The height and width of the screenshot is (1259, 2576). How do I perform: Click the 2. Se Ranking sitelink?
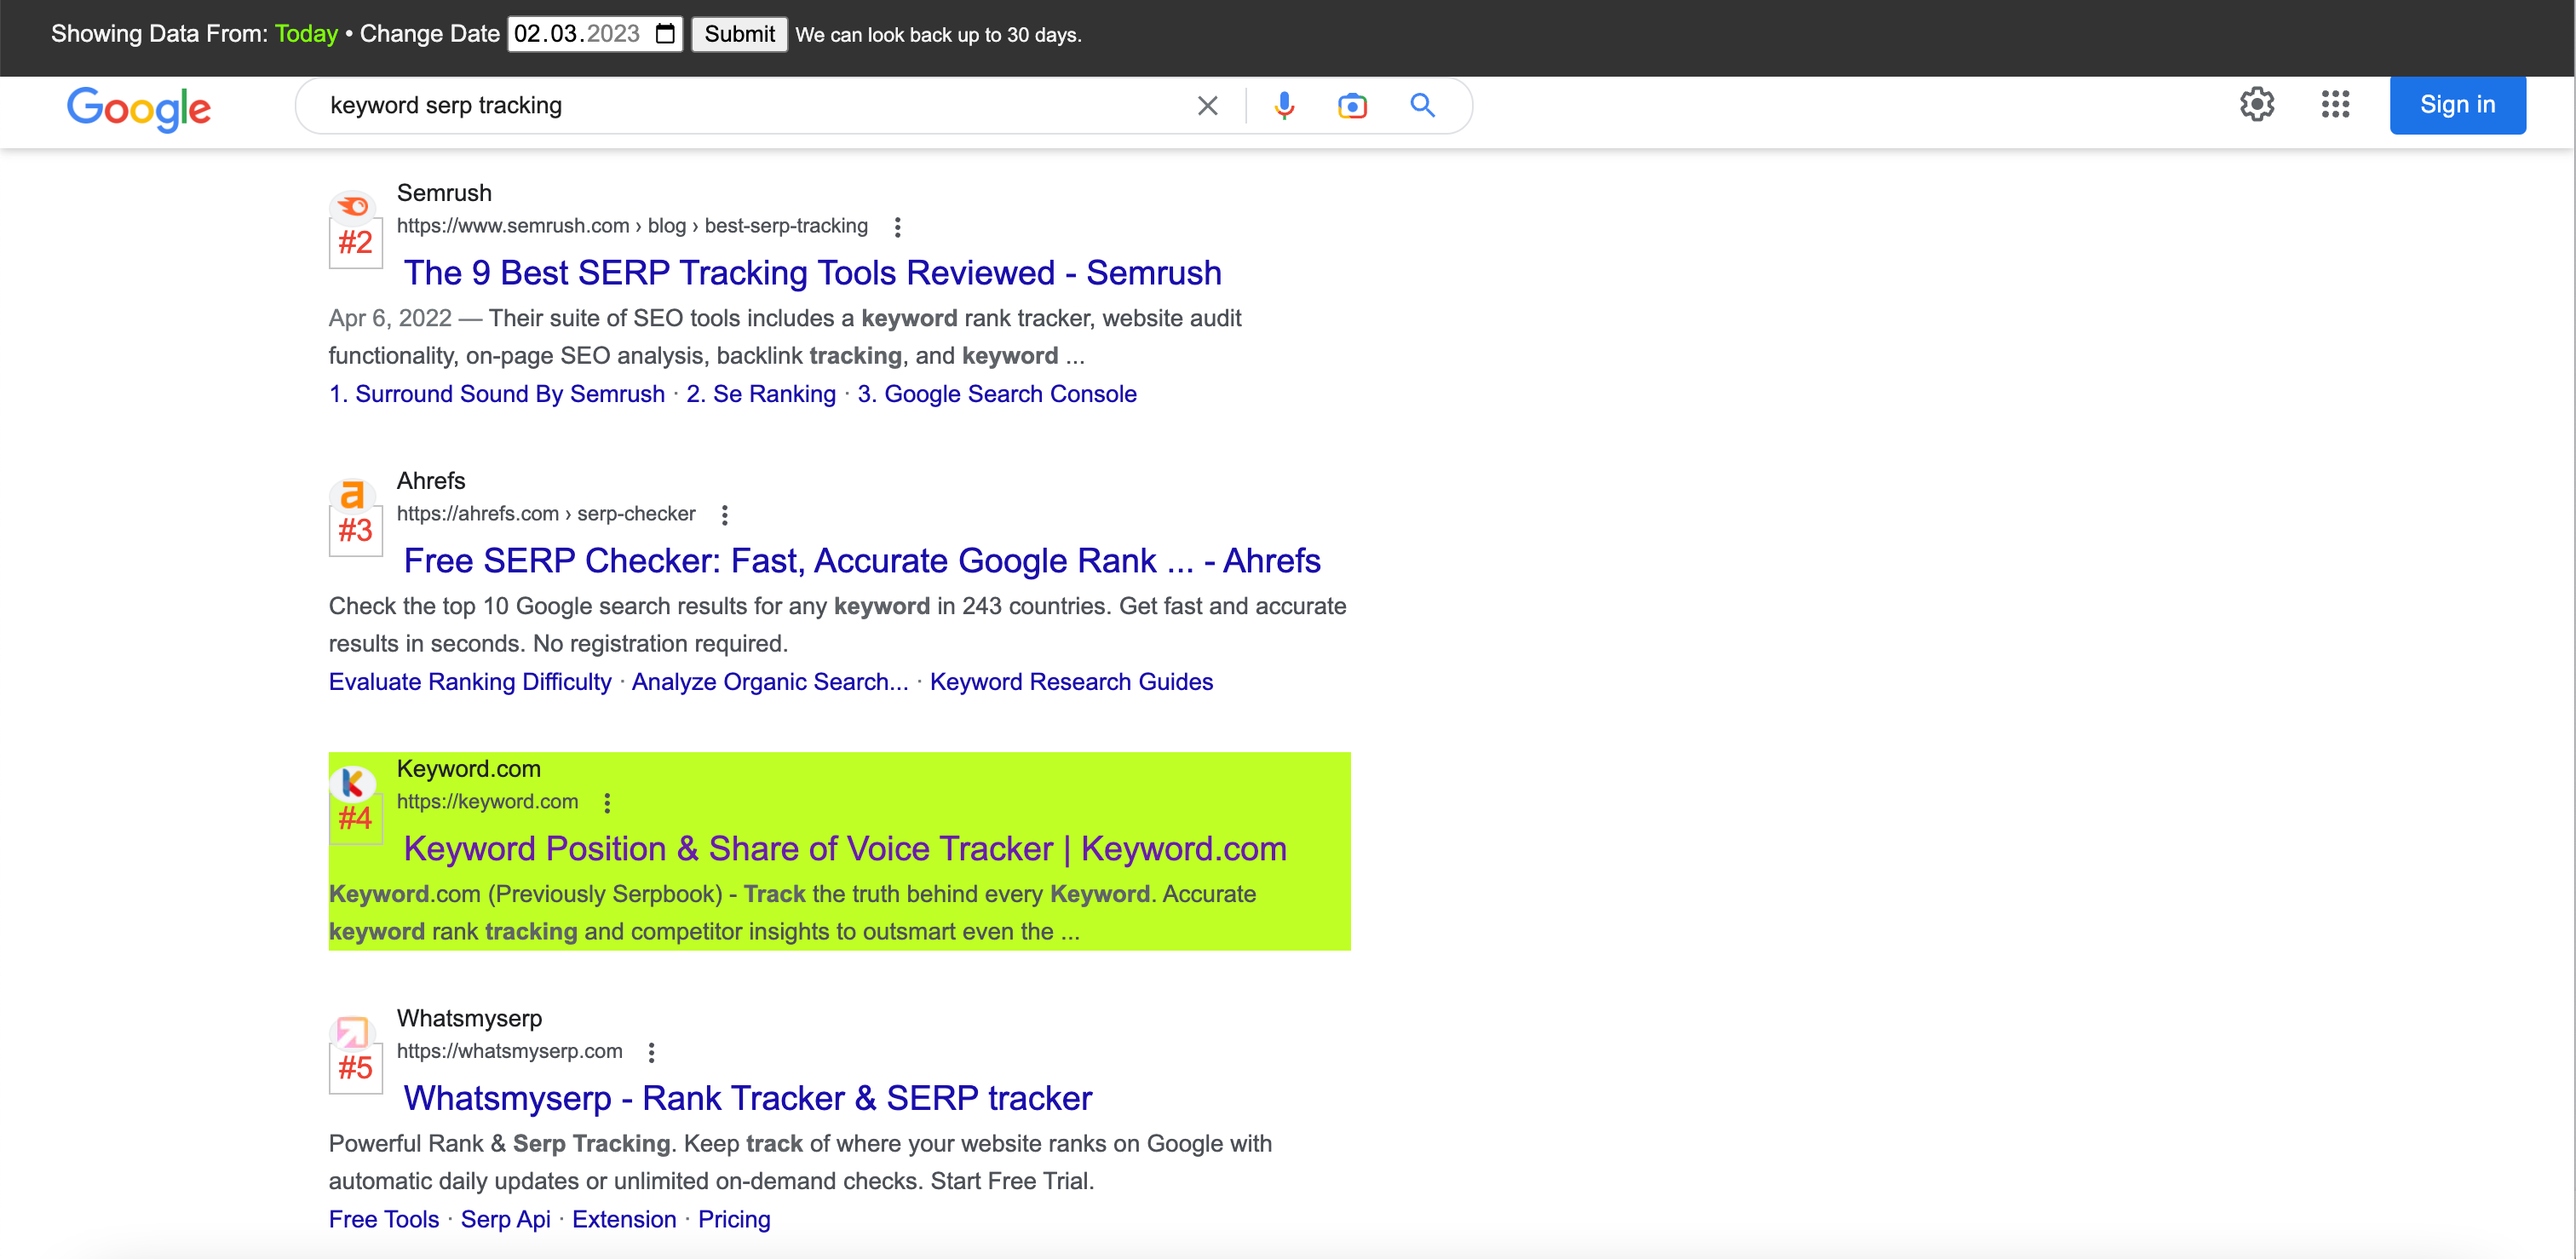761,394
